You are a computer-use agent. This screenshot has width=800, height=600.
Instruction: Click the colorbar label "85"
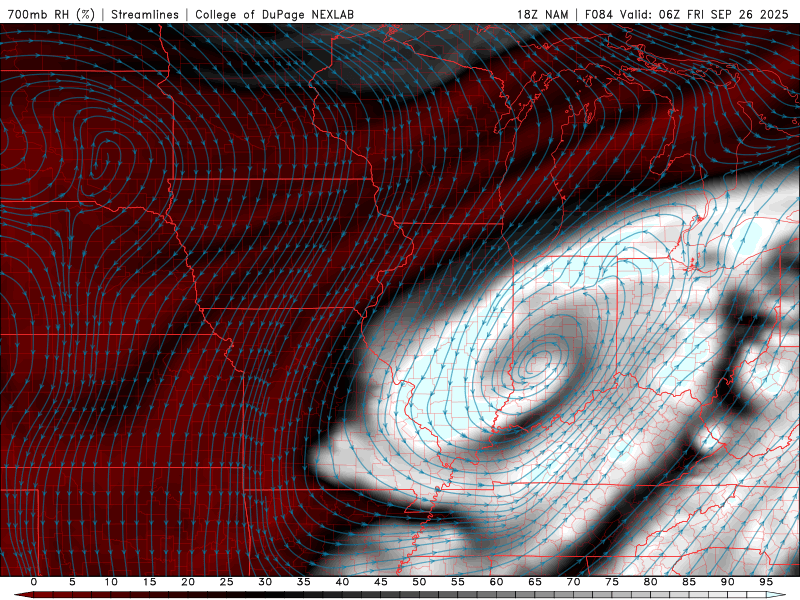tap(689, 582)
